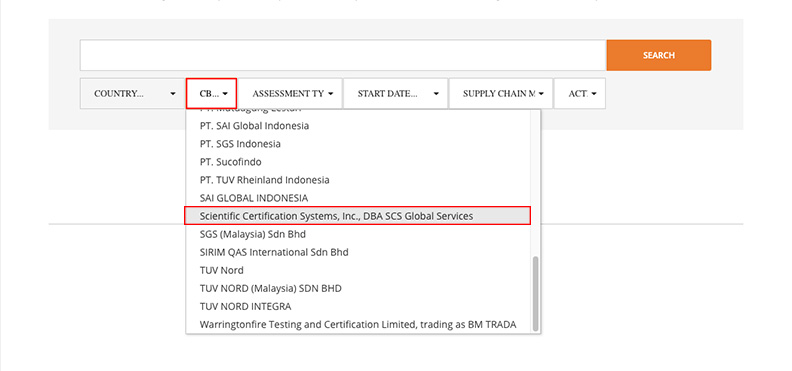792x371 pixels.
Task: Open the ACT filter dropdown
Action: pyautogui.click(x=580, y=93)
